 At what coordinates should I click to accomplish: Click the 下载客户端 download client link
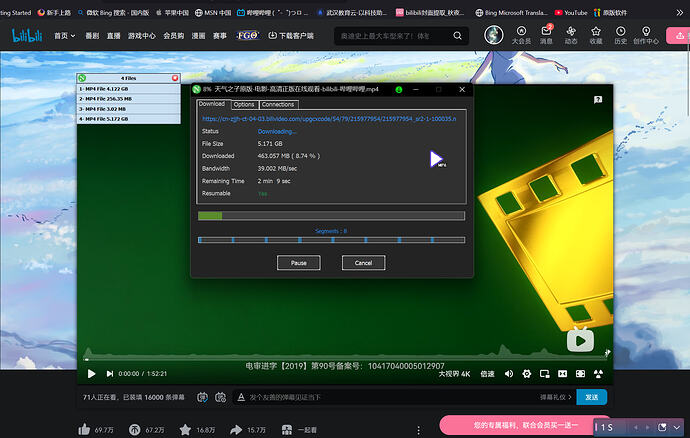(291, 36)
